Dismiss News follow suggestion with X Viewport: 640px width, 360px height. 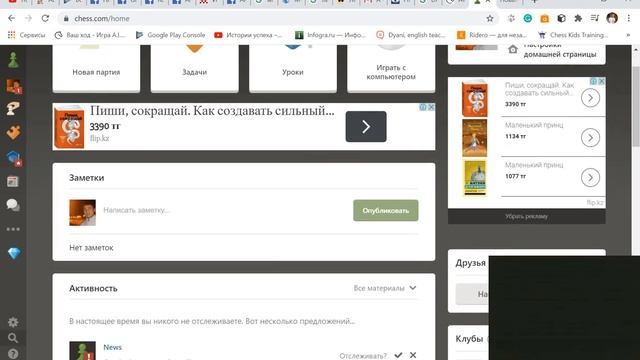coord(413,355)
